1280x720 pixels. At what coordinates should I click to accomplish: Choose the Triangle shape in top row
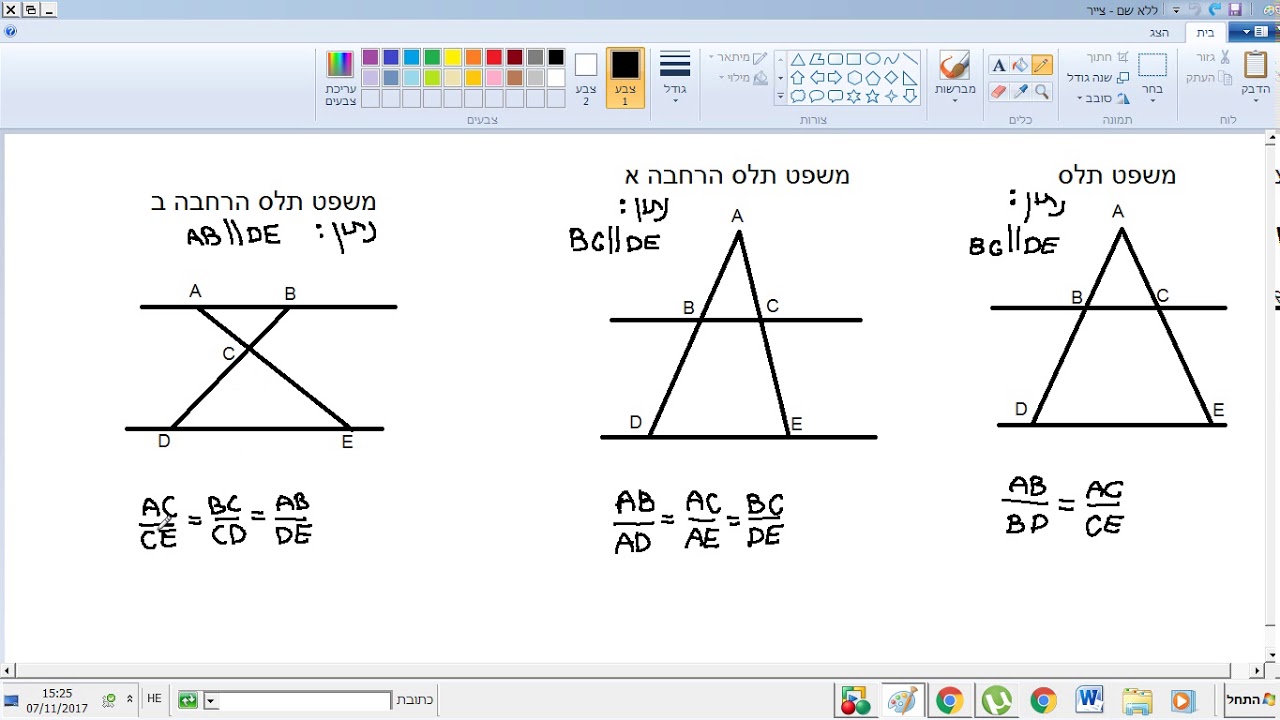(798, 59)
